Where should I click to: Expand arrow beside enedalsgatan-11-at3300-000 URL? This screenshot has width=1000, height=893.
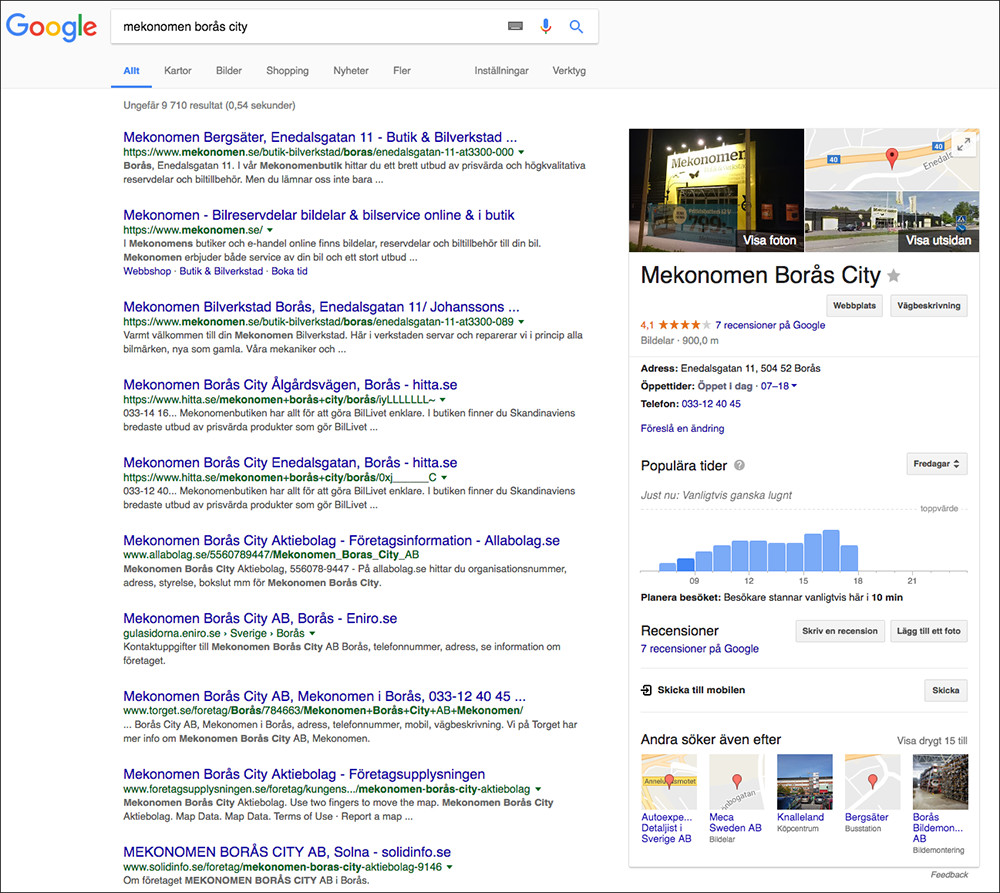[522, 152]
